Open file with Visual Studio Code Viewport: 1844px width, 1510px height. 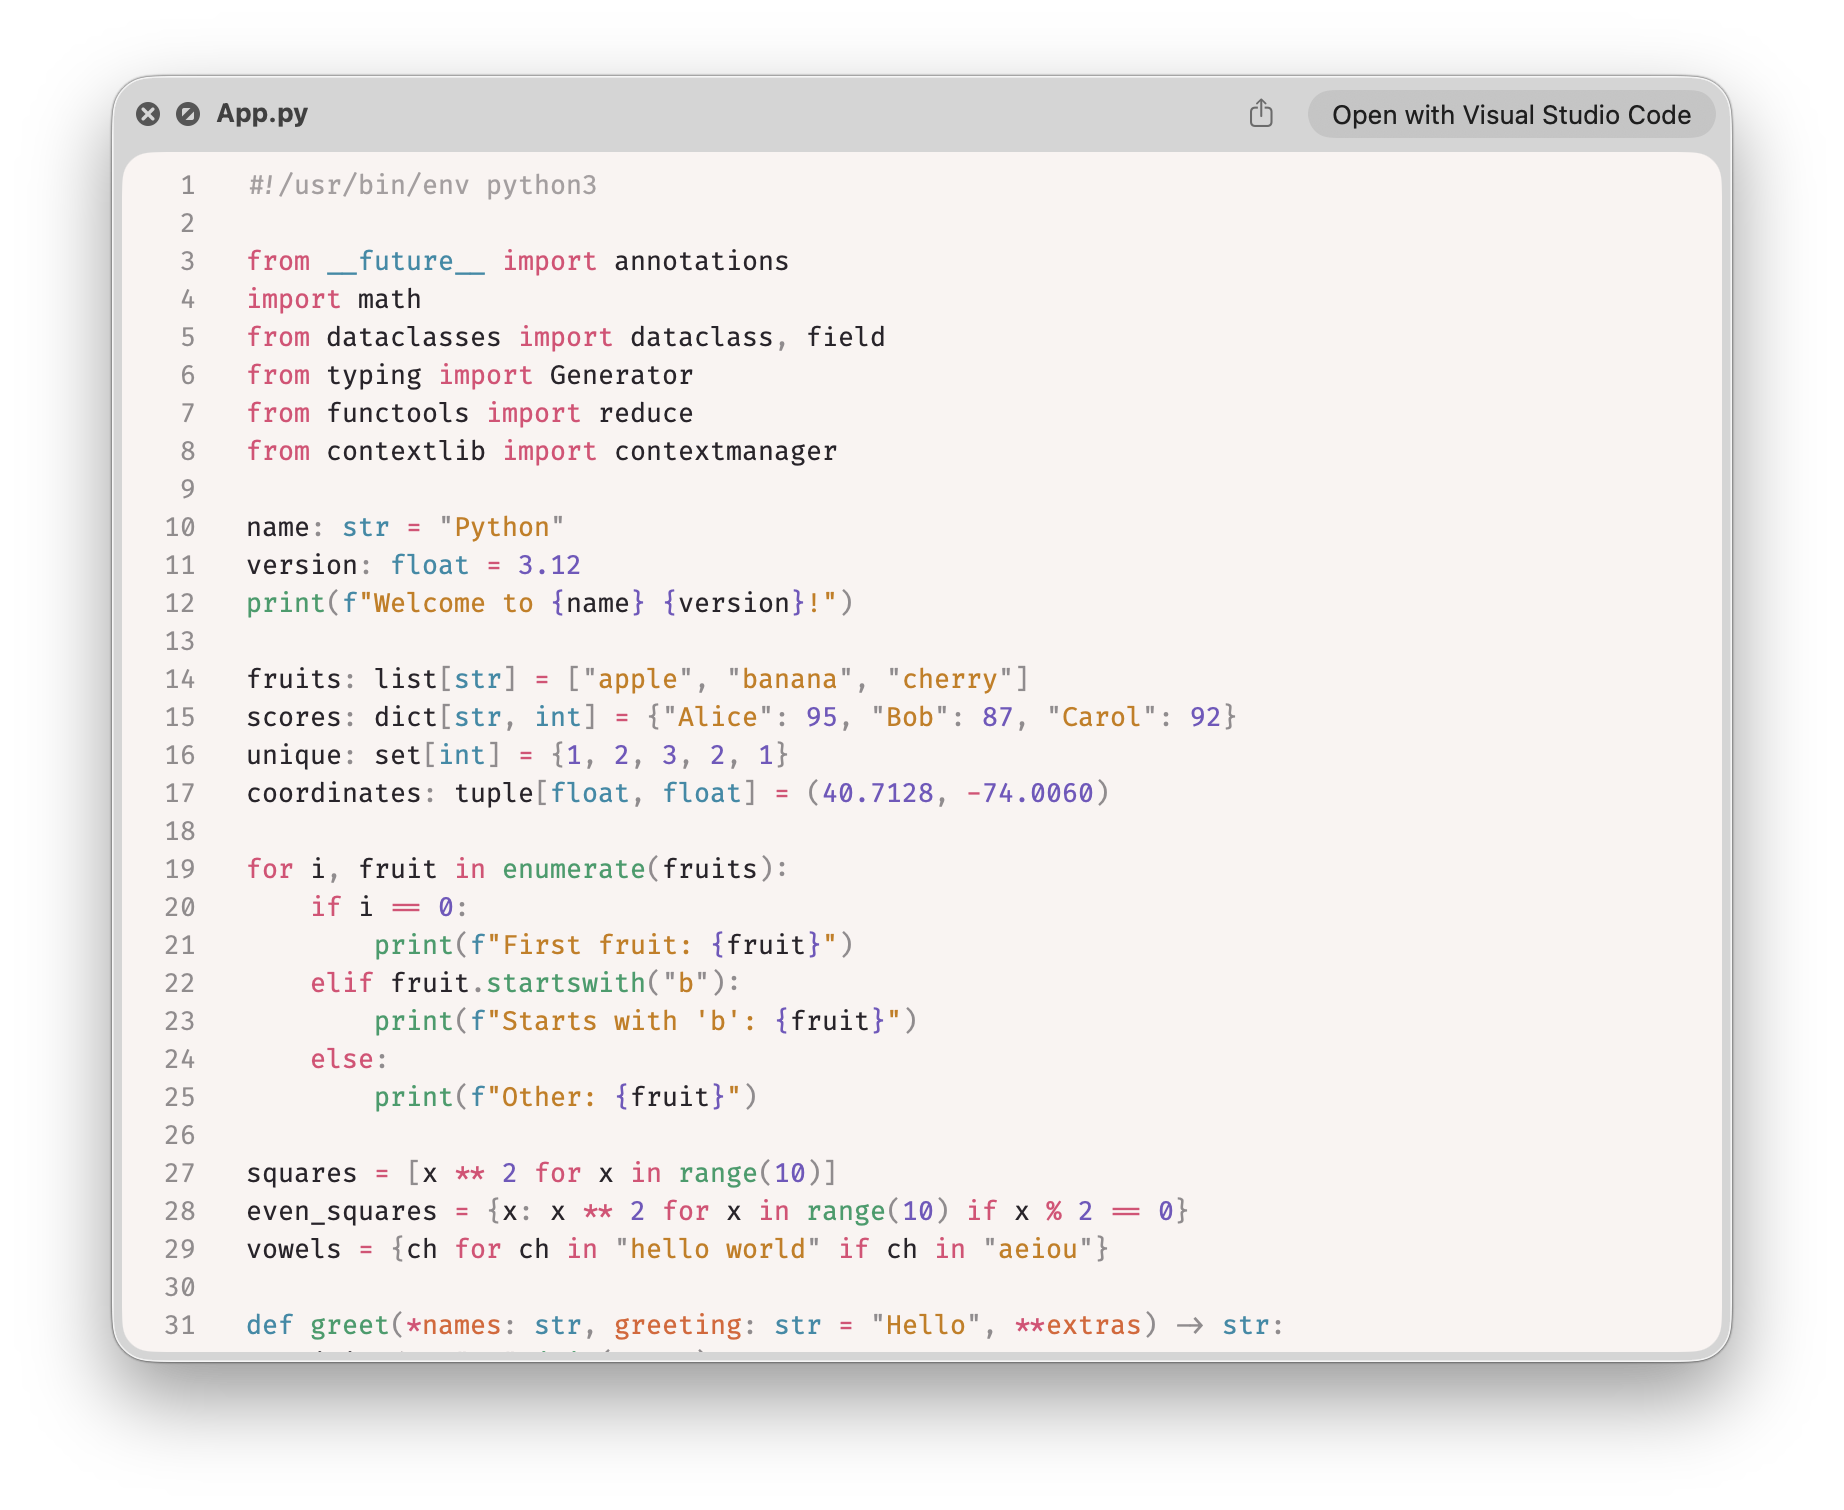[x=1510, y=114]
